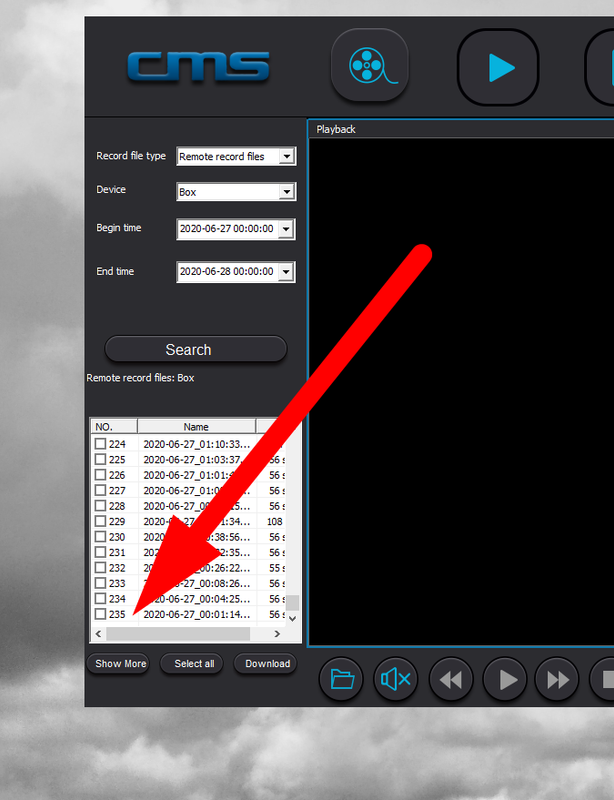Check the box for record 227
This screenshot has width=614, height=800.
[101, 490]
